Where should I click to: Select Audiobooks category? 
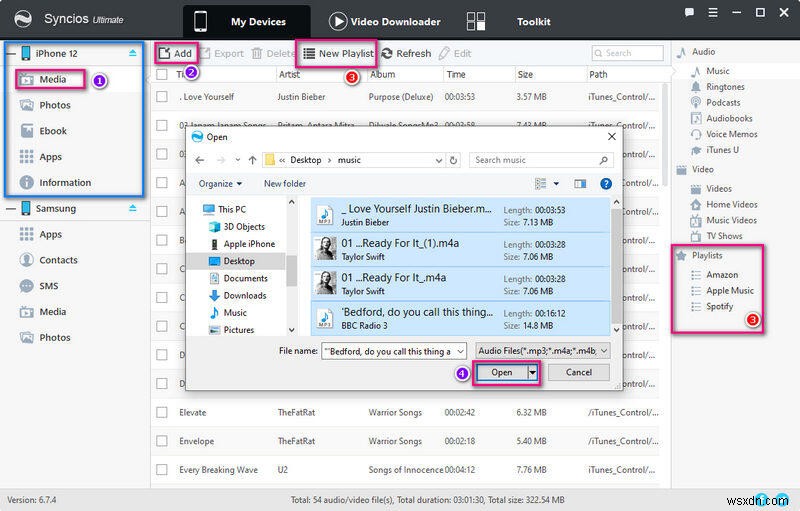pyautogui.click(x=729, y=118)
